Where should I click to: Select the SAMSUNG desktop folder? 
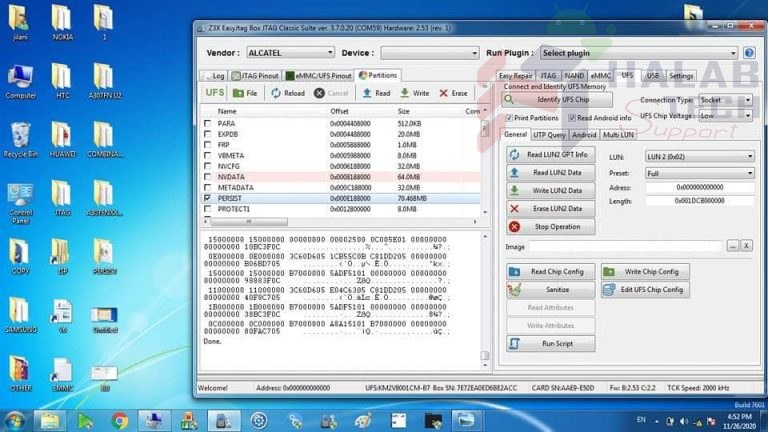(20, 316)
